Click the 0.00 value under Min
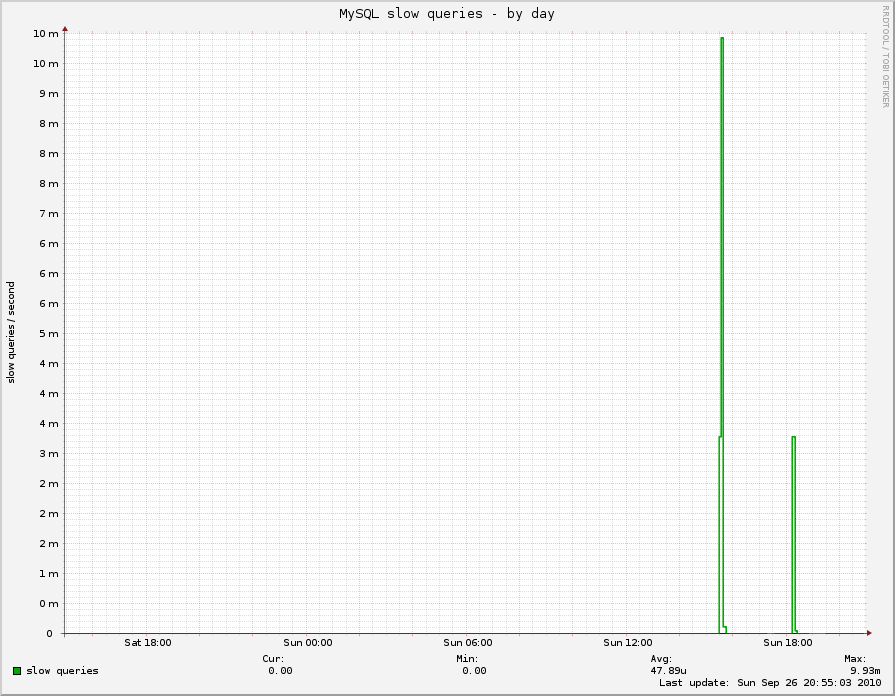This screenshot has height=696, width=895. (x=474, y=670)
